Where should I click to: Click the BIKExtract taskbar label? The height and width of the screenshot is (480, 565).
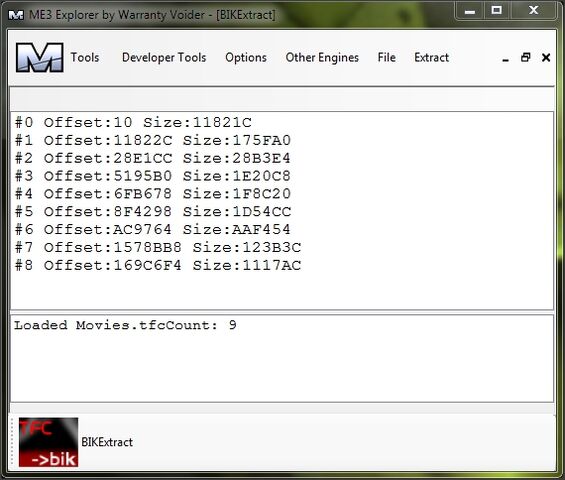click(107, 442)
